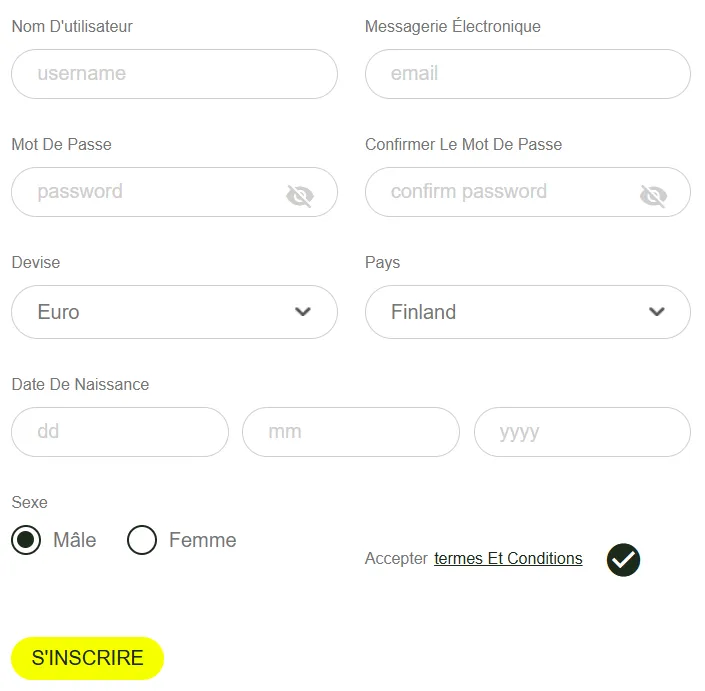Expand the Pays dropdown showing Finland
Viewport: 705px width, 691px height.
510,312
